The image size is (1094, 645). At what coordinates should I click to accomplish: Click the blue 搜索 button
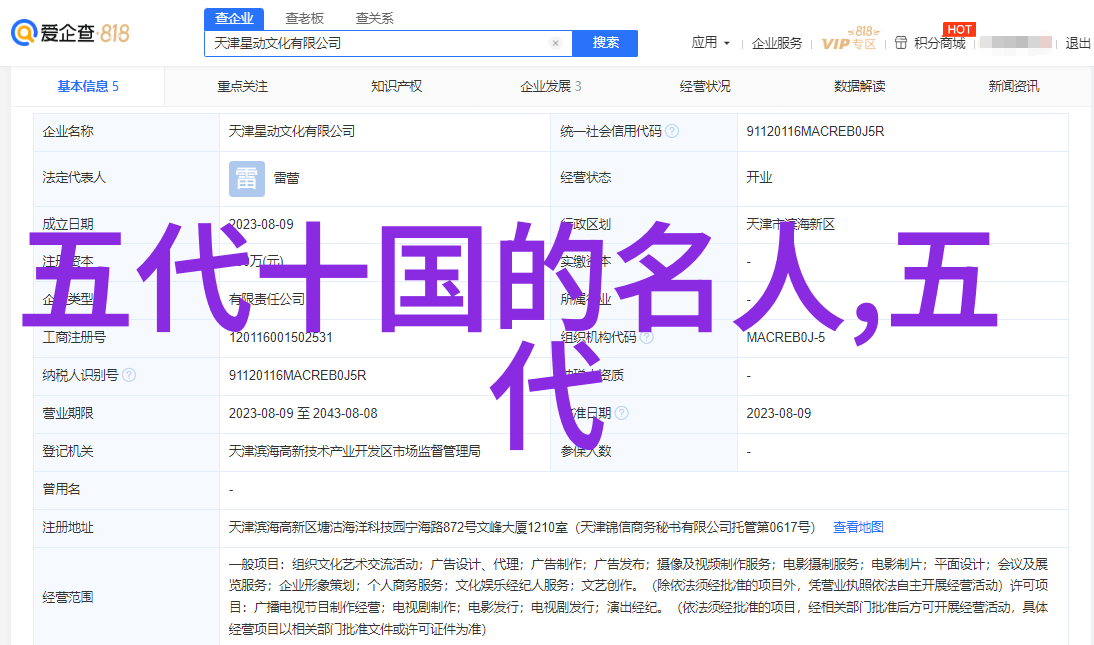pos(605,43)
